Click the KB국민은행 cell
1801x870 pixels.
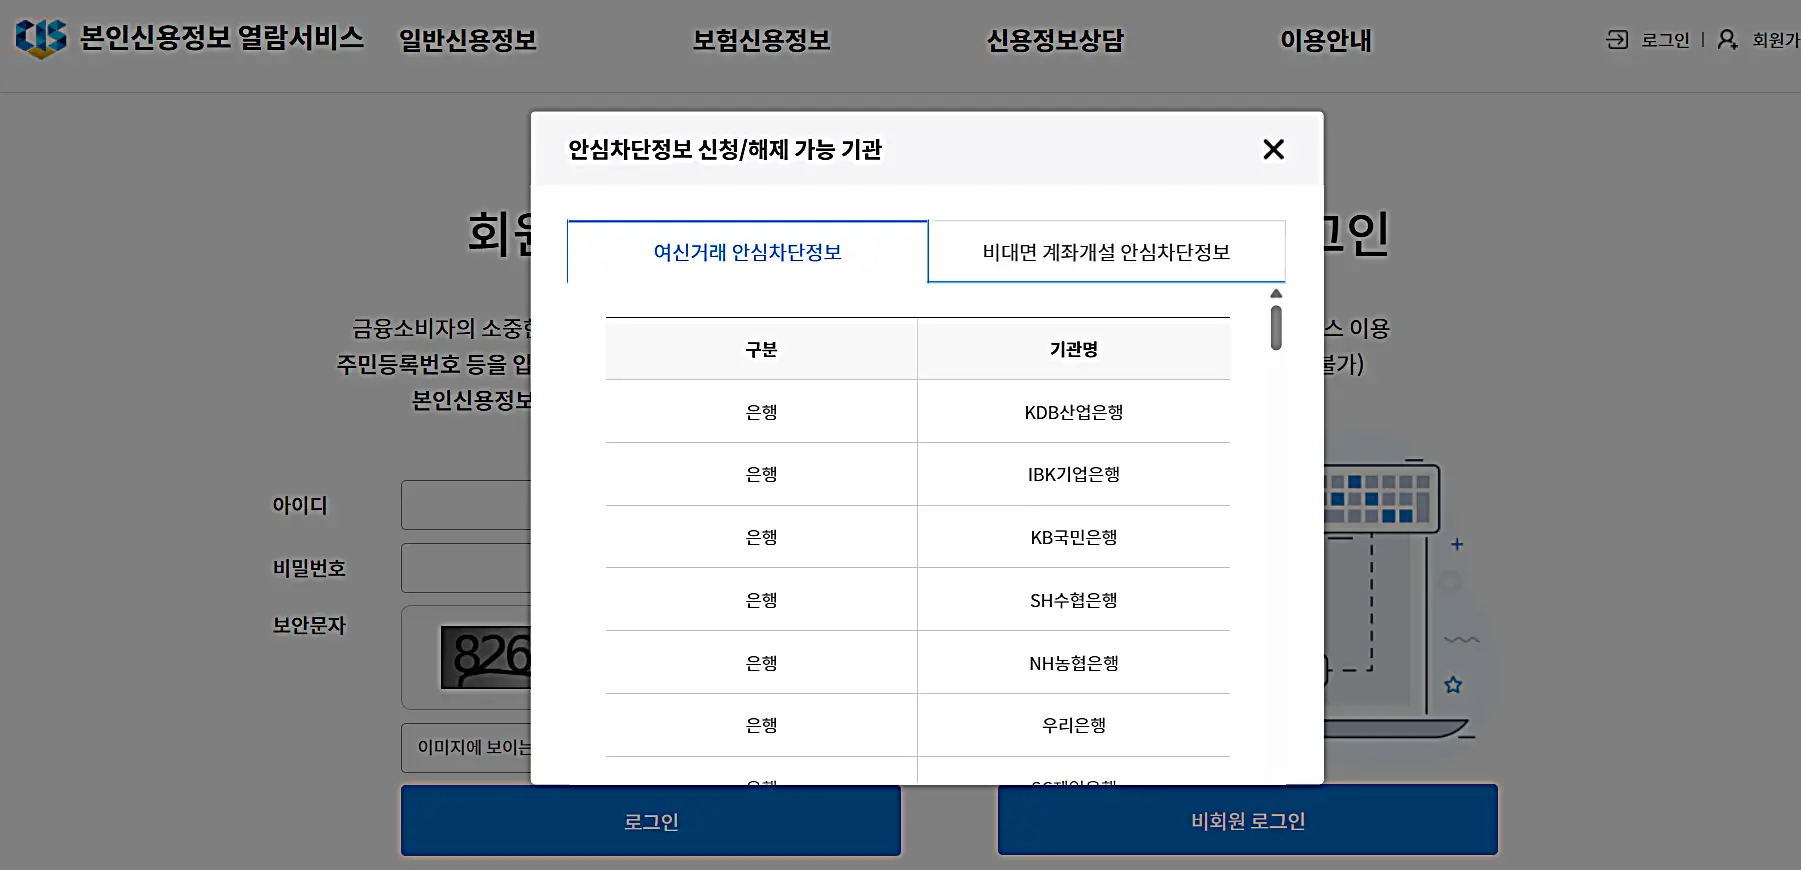pos(1074,537)
